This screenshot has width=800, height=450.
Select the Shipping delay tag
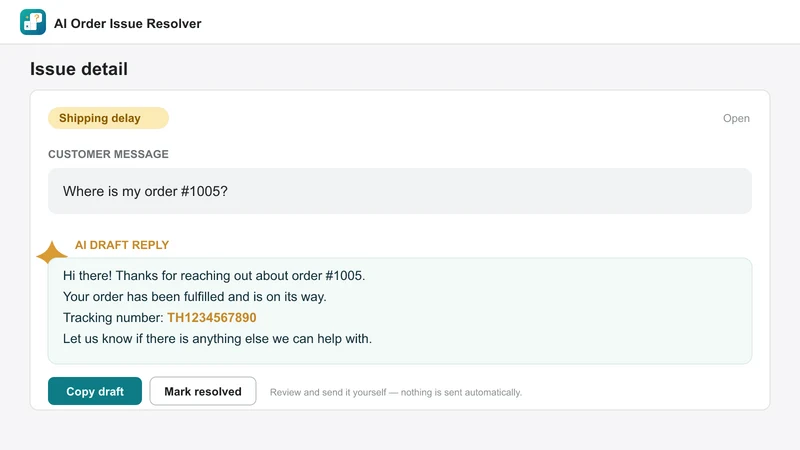108,118
